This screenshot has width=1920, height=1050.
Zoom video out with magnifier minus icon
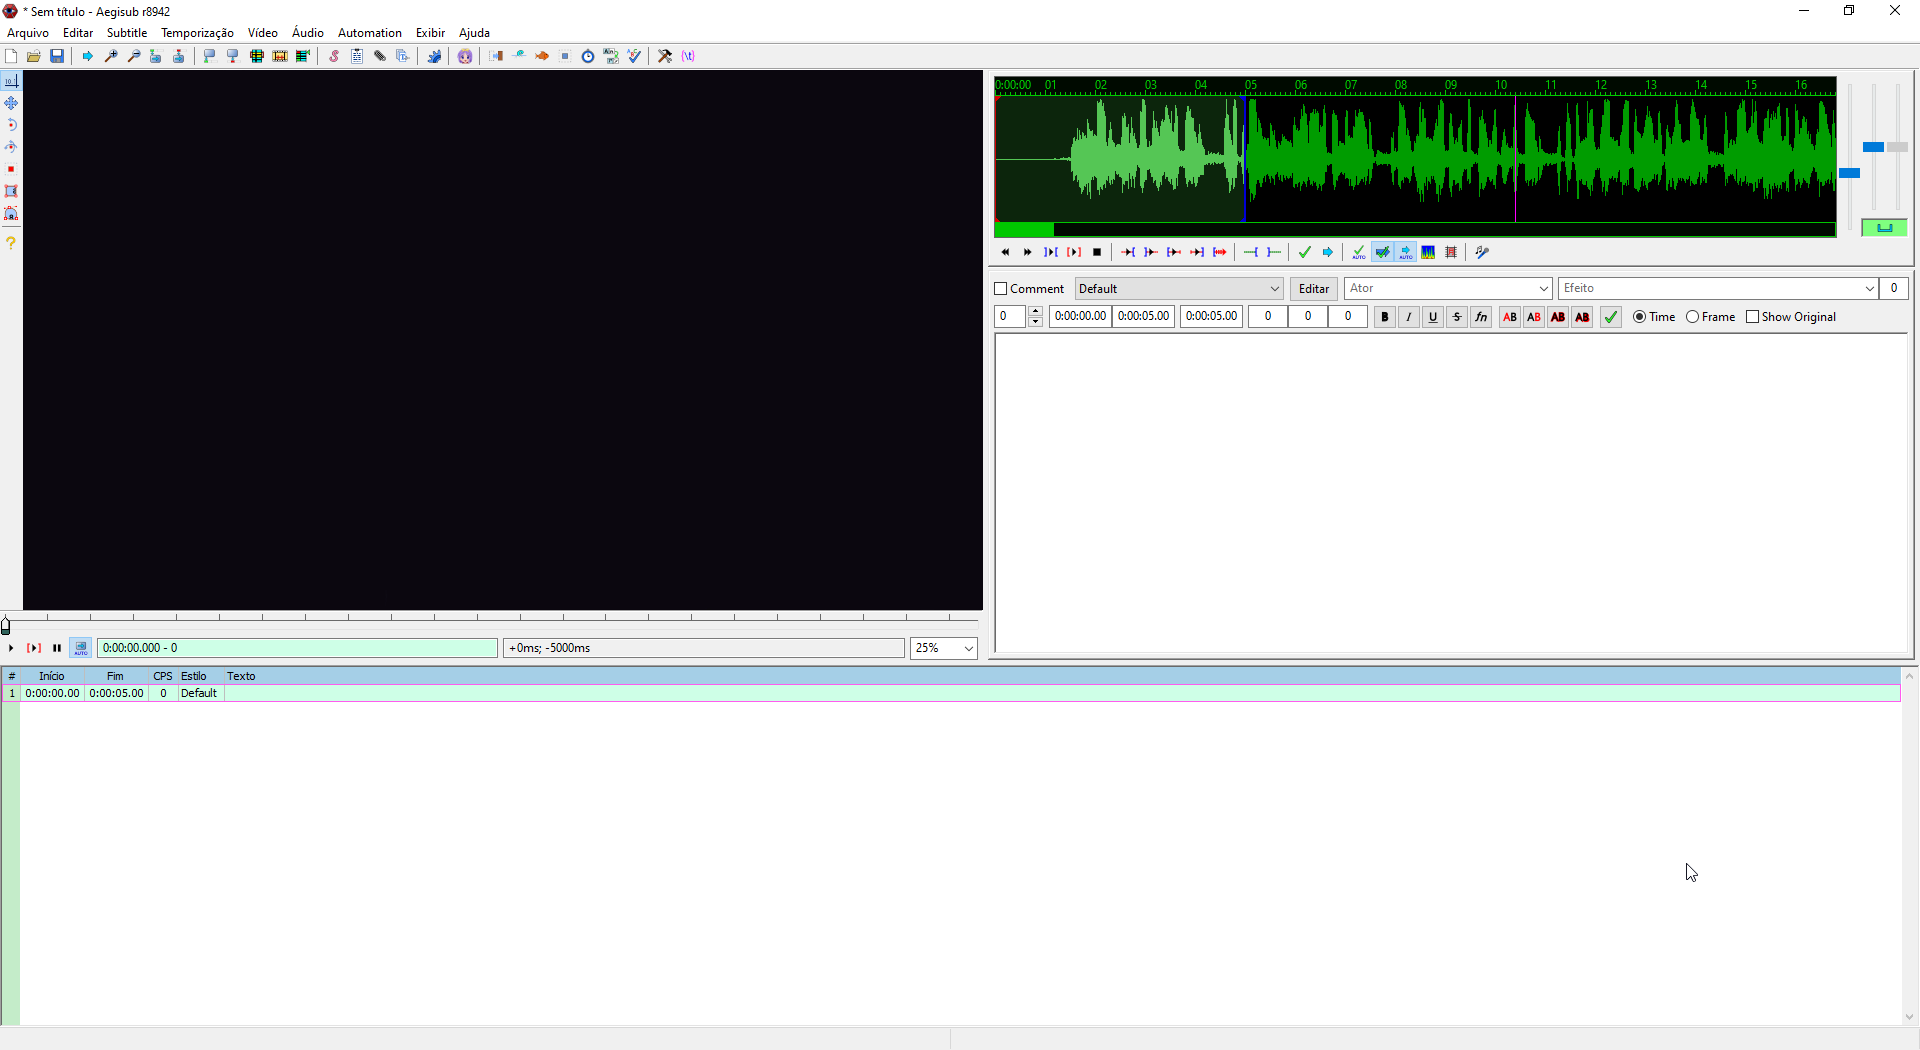coord(134,56)
